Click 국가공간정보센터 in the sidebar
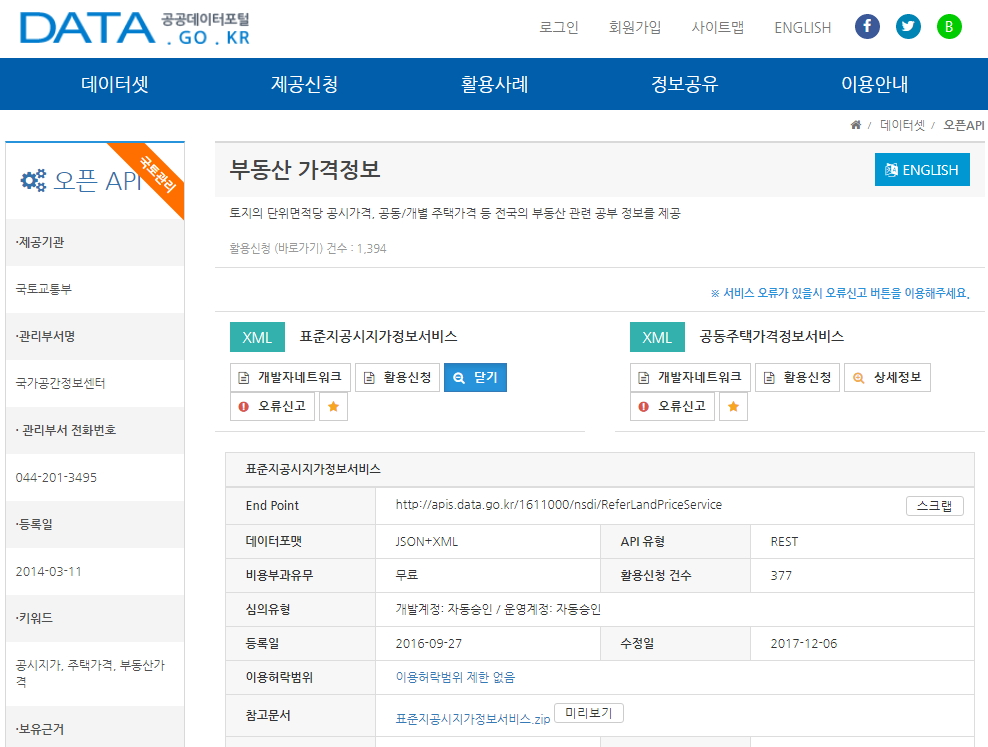This screenshot has width=988, height=747. (60, 383)
